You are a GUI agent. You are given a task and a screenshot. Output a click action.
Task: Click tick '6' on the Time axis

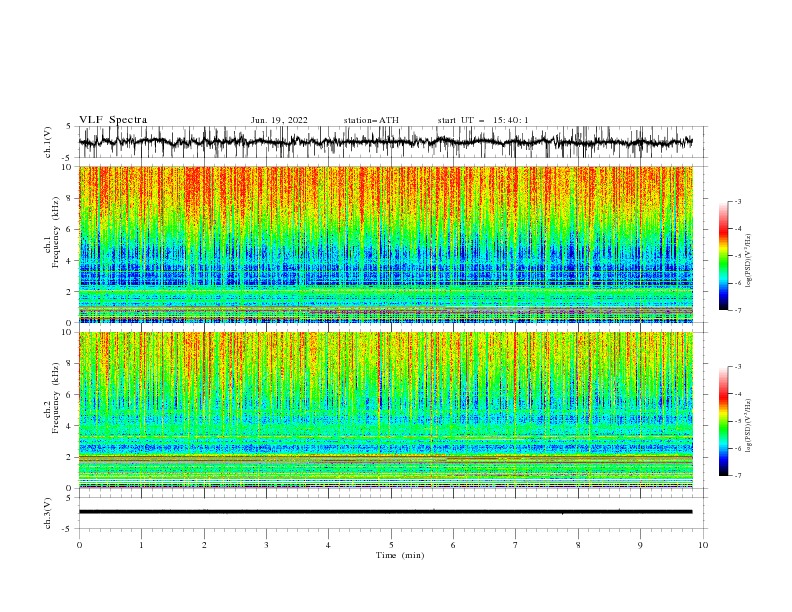tap(453, 545)
